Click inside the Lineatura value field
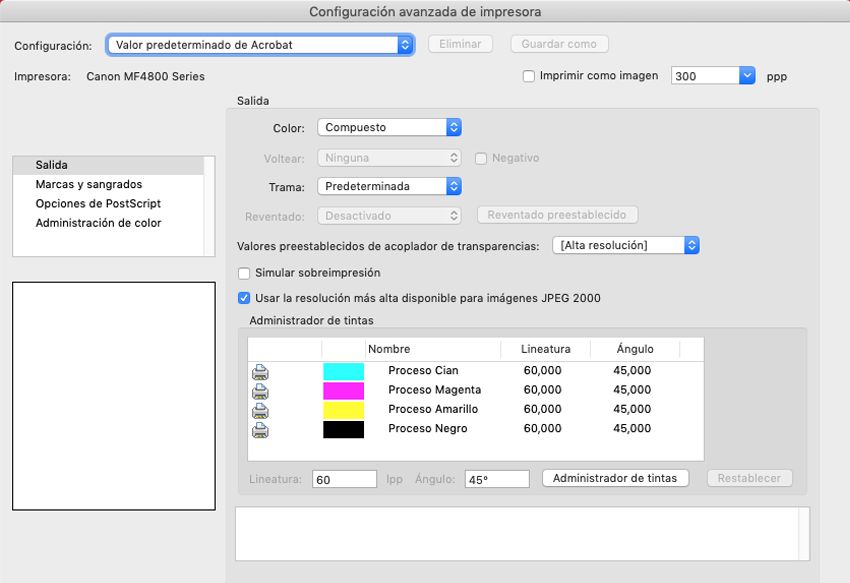This screenshot has width=850, height=583. pos(343,478)
